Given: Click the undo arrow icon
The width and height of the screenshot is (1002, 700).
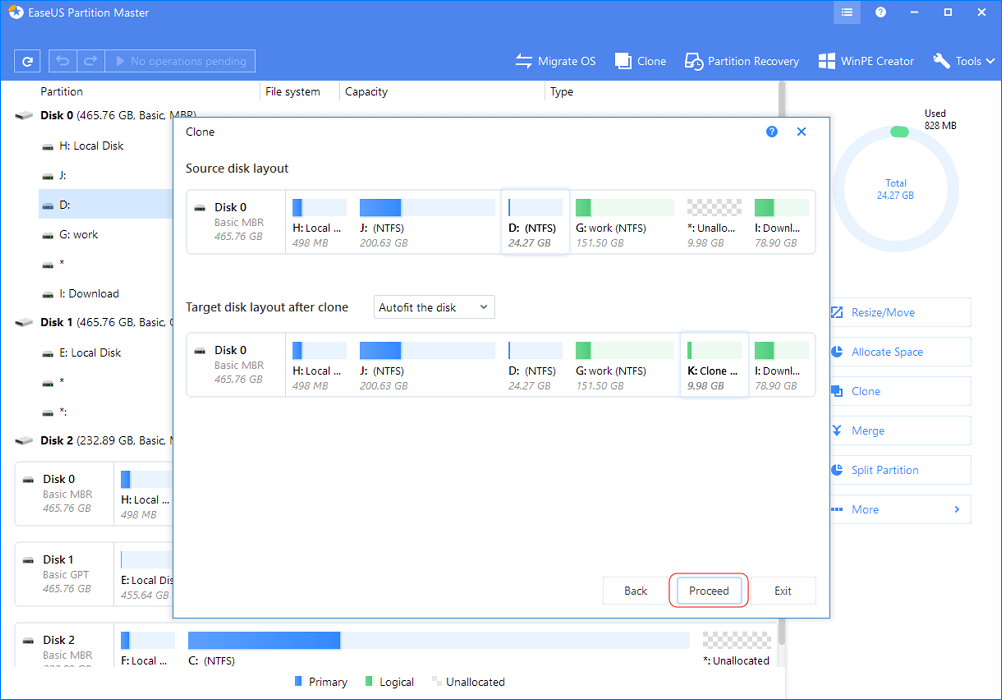Looking at the screenshot, I should (63, 61).
